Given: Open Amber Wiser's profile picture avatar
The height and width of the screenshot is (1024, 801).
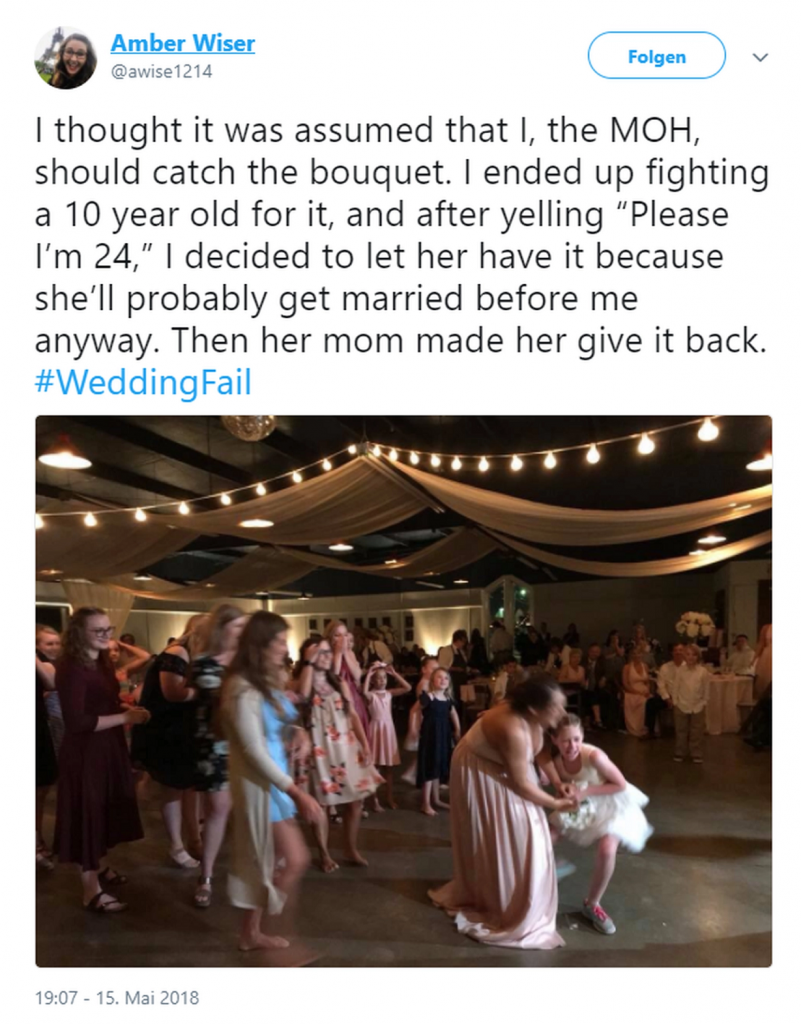Looking at the screenshot, I should tap(65, 58).
